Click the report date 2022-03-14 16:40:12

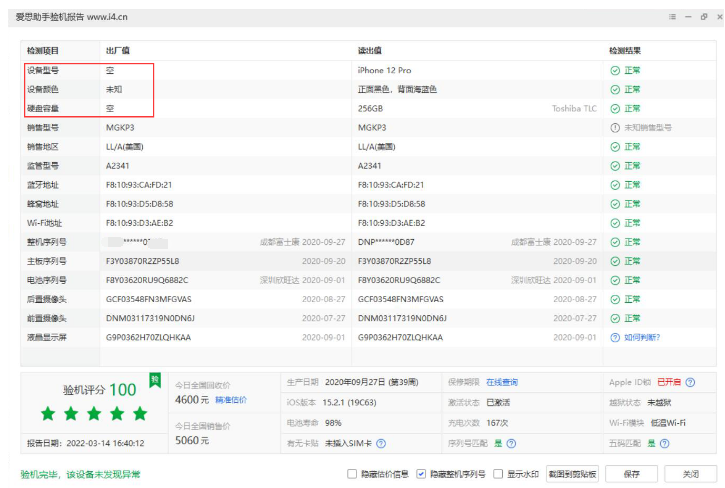(105, 443)
